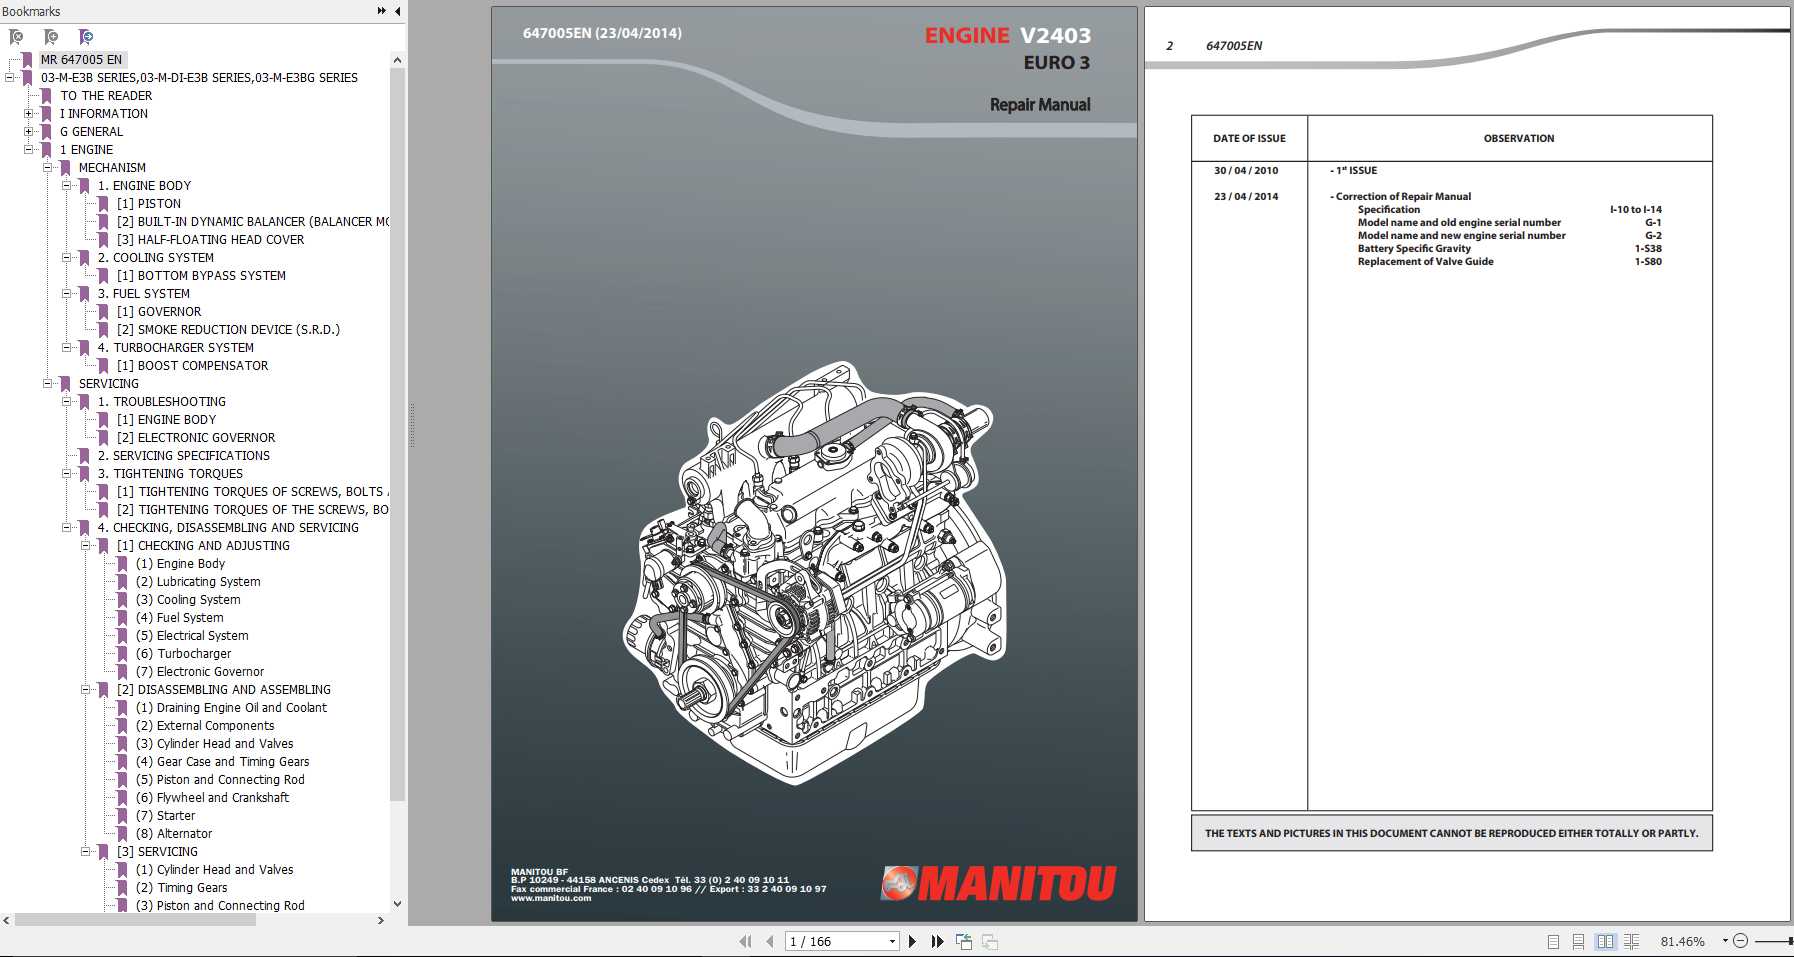Screen dimensions: 1794x957
Task: Open the TO THE READER bookmark
Action: (x=106, y=95)
